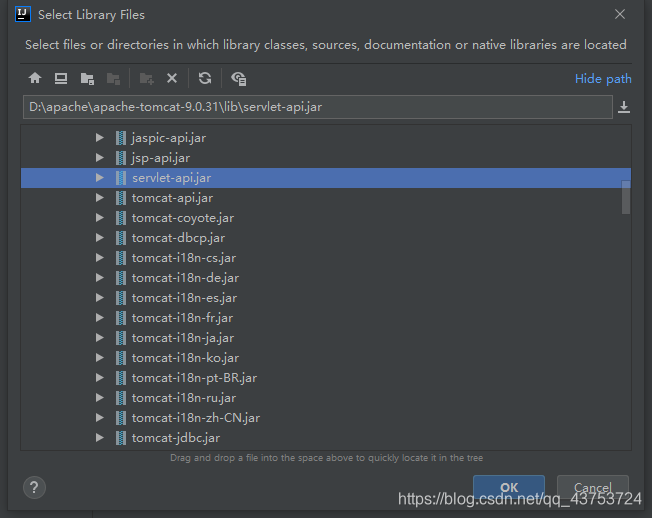Click jar icon beside tomcat-i18n-ru.jar
The image size is (652, 518).
tap(121, 397)
